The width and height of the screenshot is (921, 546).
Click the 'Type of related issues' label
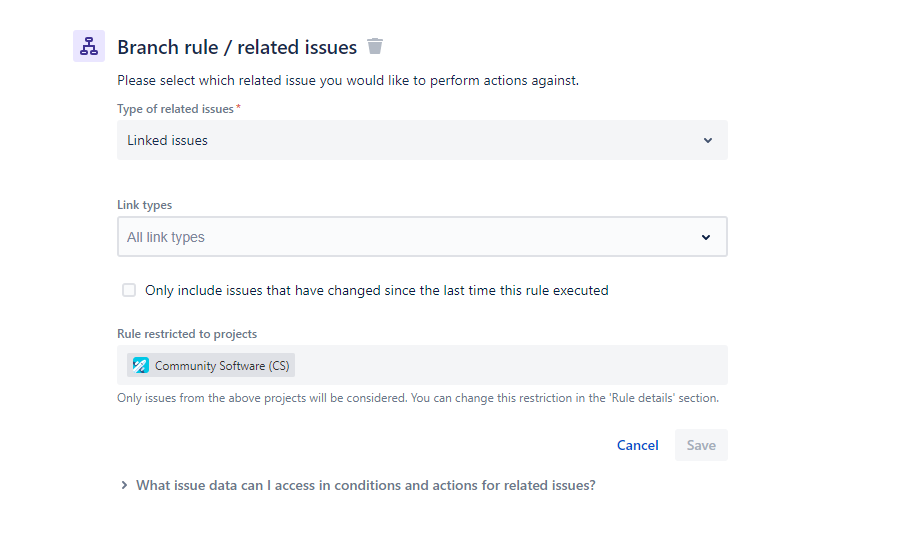(175, 108)
